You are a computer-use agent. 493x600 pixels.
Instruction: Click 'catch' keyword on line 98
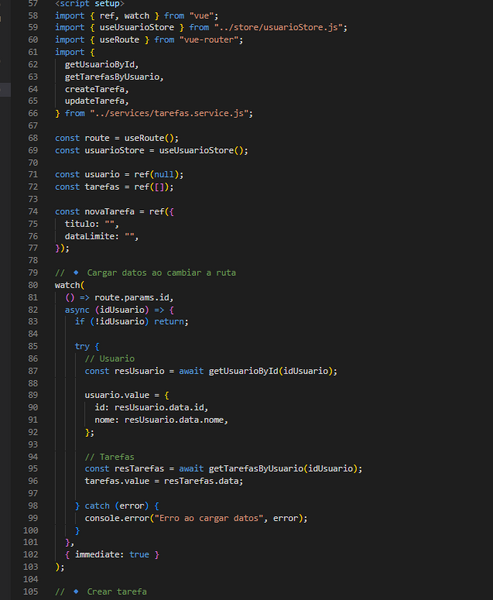point(97,506)
